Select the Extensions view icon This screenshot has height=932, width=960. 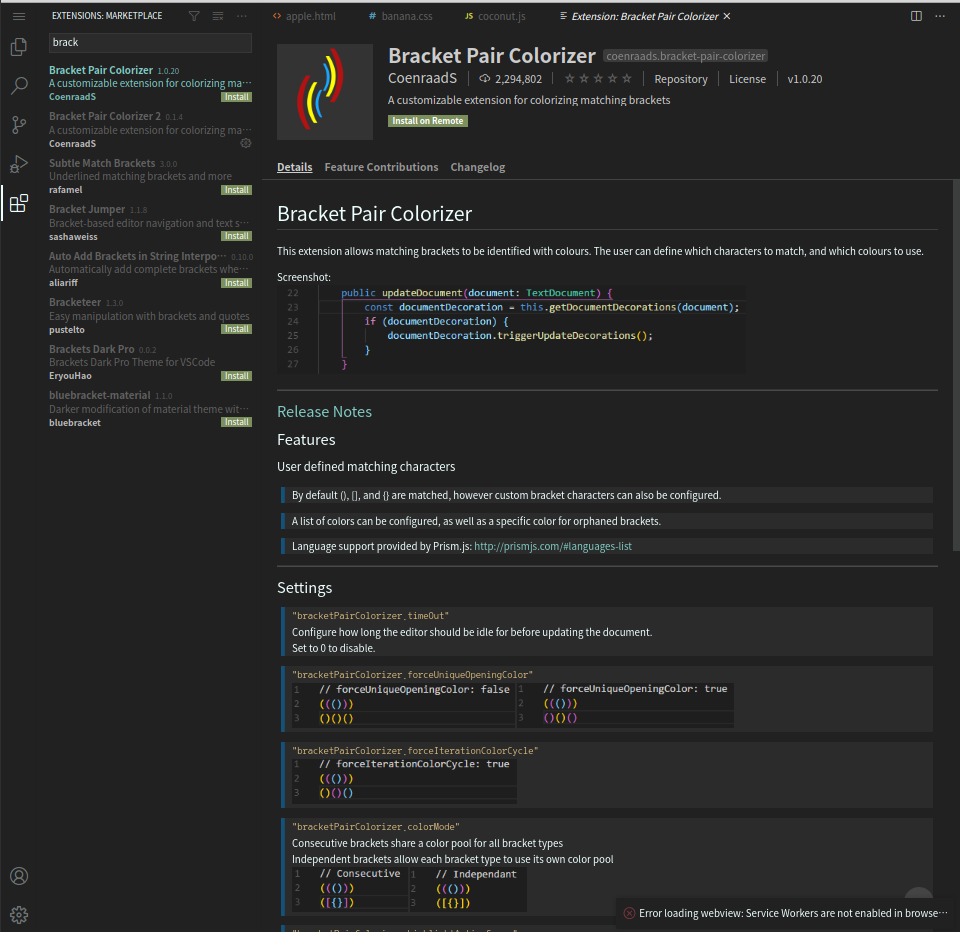pyautogui.click(x=19, y=203)
